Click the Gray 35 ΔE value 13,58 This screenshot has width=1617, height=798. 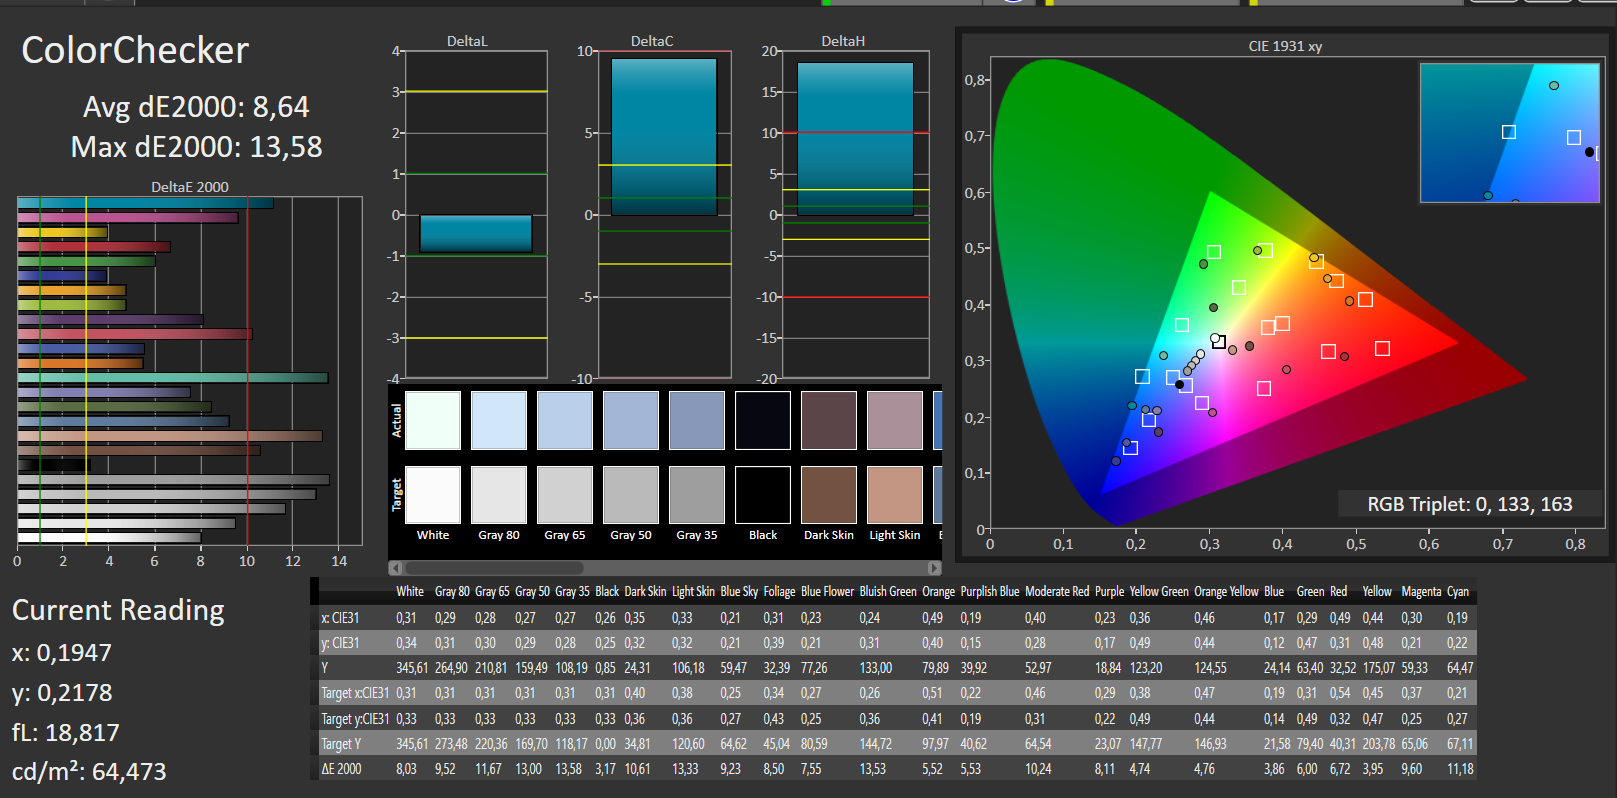click(568, 769)
